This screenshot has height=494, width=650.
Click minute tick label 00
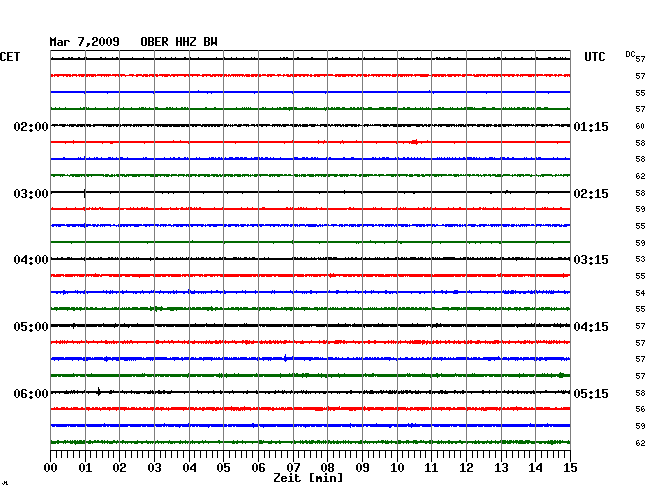click(x=51, y=468)
